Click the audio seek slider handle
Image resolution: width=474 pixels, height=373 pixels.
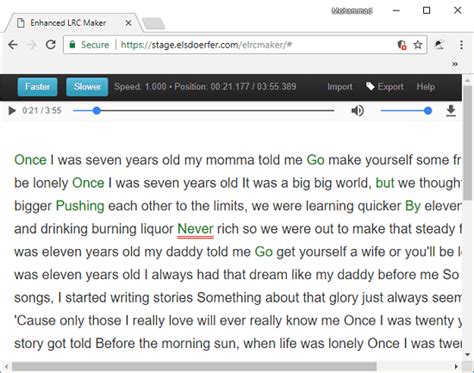(97, 111)
